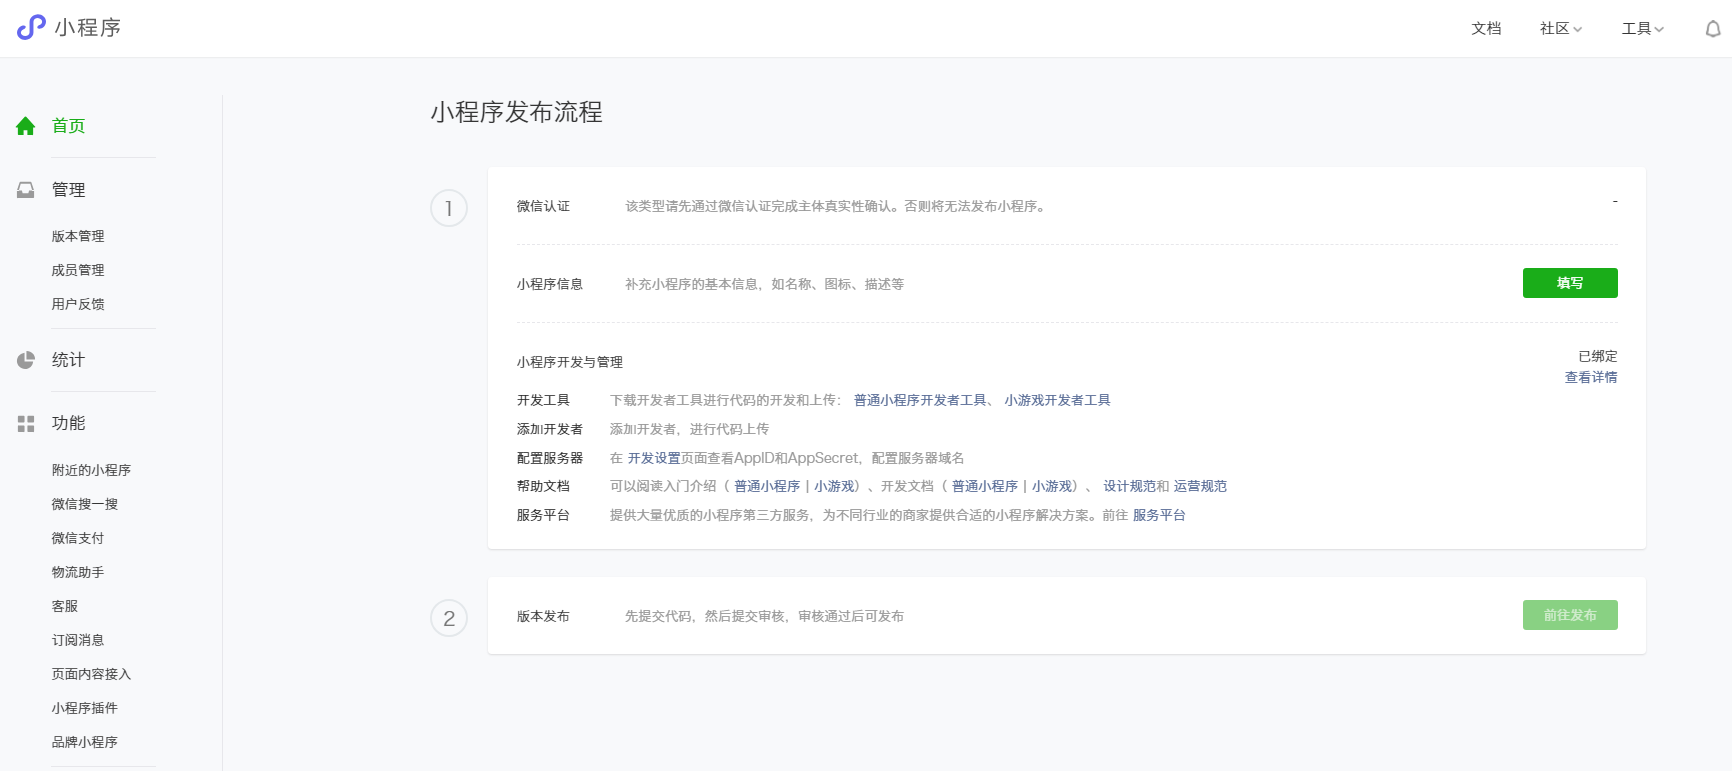The width and height of the screenshot is (1732, 771).
Task: Click the pie chart icon beside 统计
Action: 26,360
